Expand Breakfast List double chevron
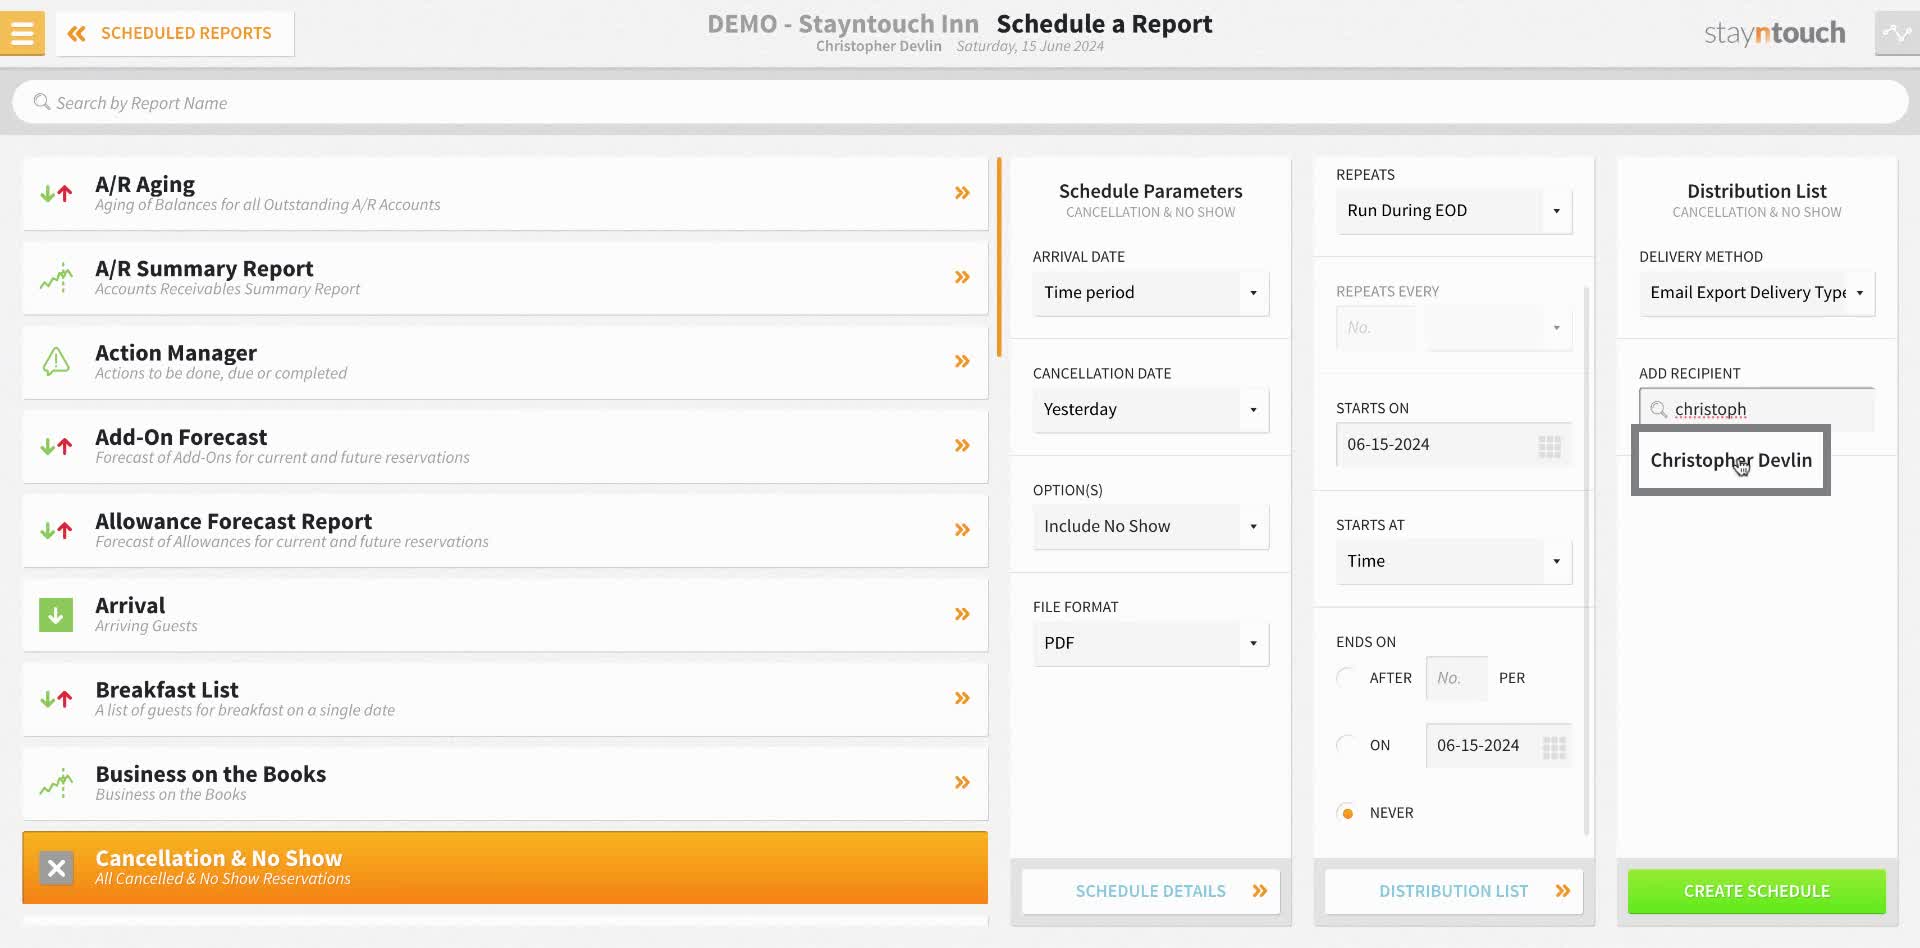 (x=962, y=698)
